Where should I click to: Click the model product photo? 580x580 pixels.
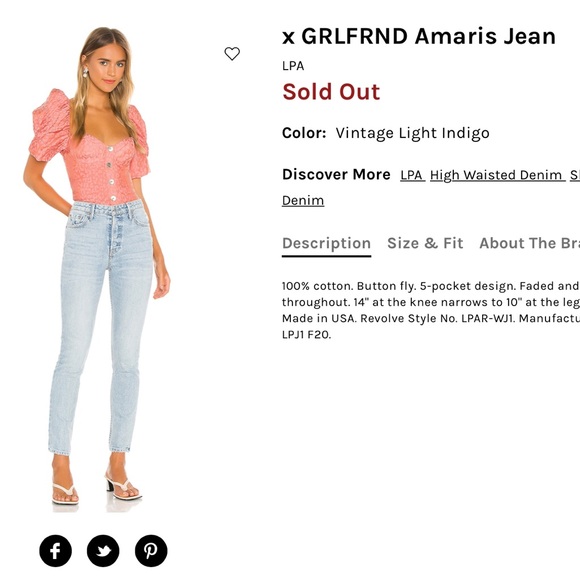pyautogui.click(x=97, y=269)
